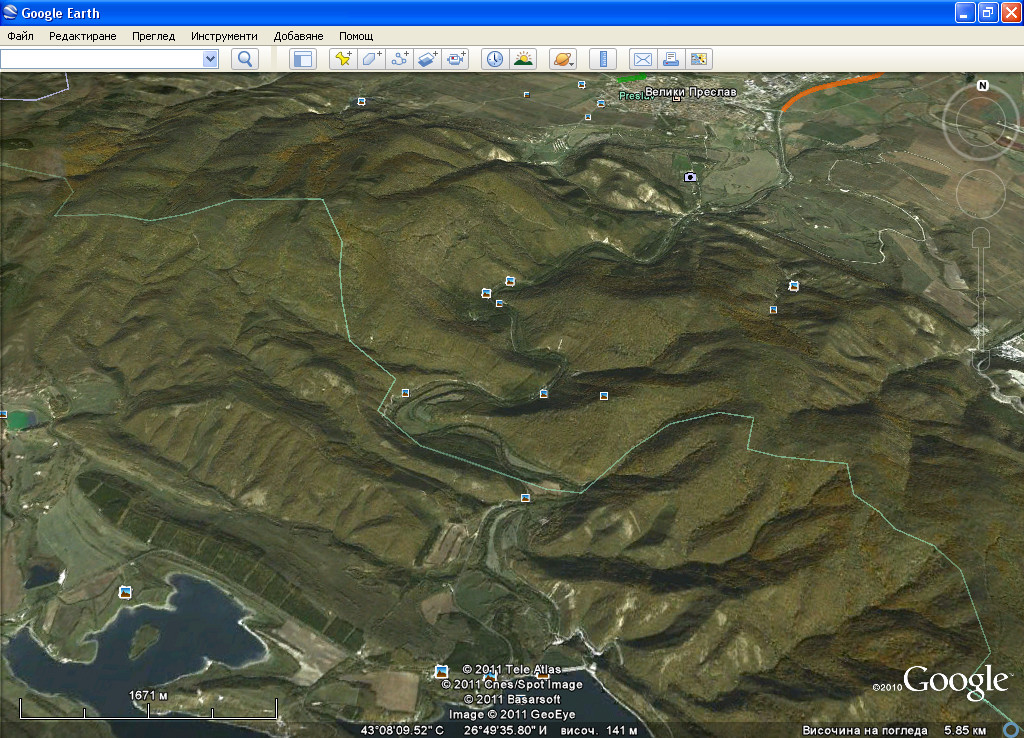
Task: Add a new placemark from toolbar
Action: [x=343, y=59]
